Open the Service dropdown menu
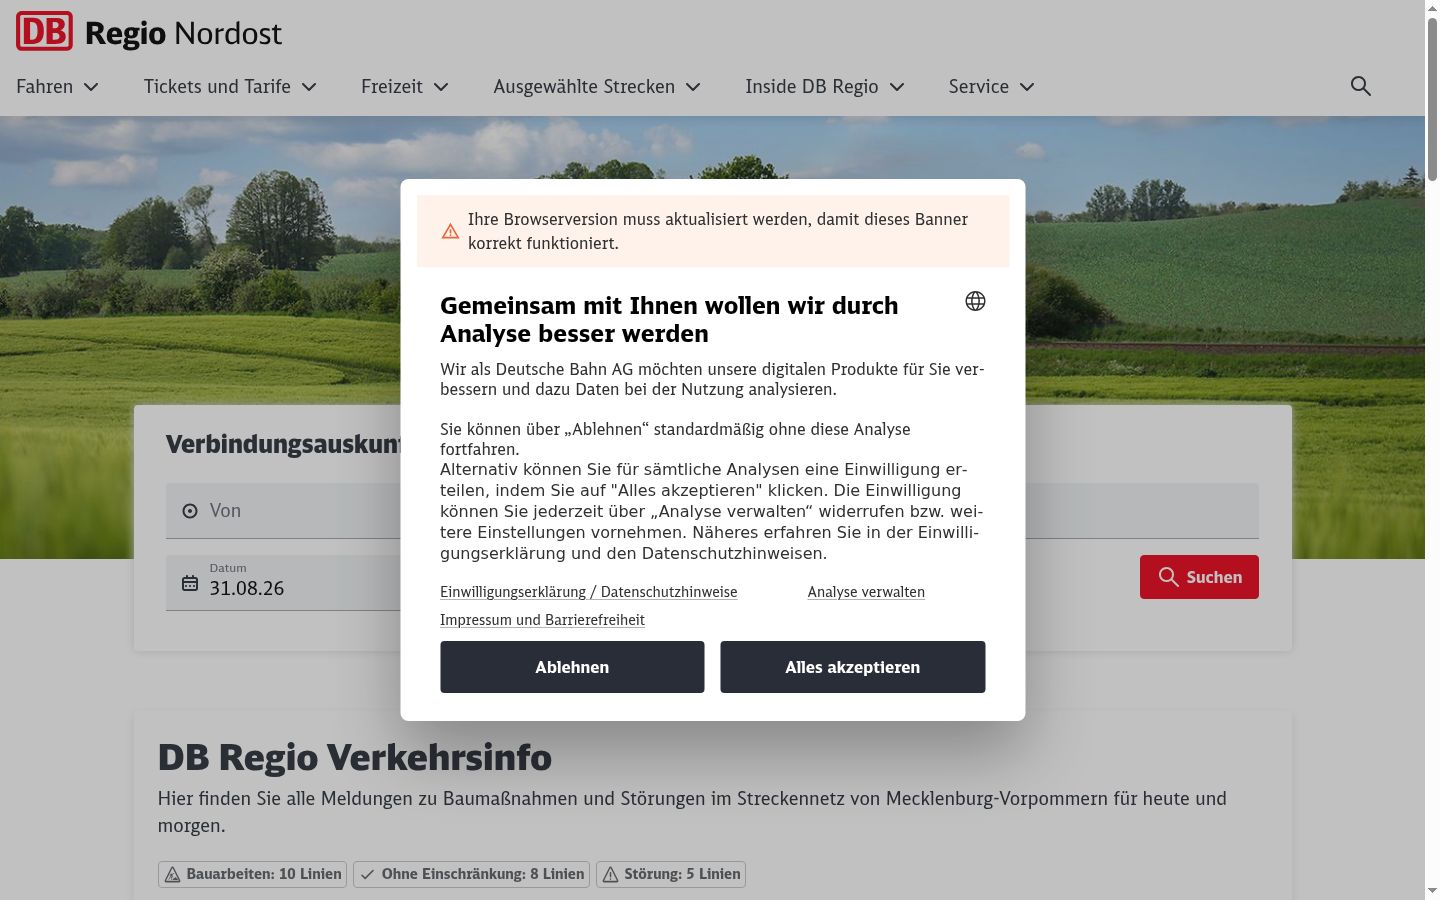 pos(992,87)
